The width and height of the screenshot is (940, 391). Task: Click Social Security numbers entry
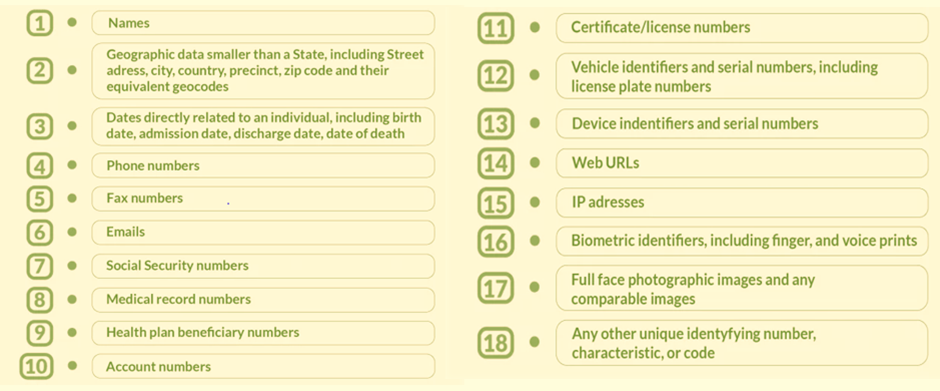pyautogui.click(x=263, y=266)
